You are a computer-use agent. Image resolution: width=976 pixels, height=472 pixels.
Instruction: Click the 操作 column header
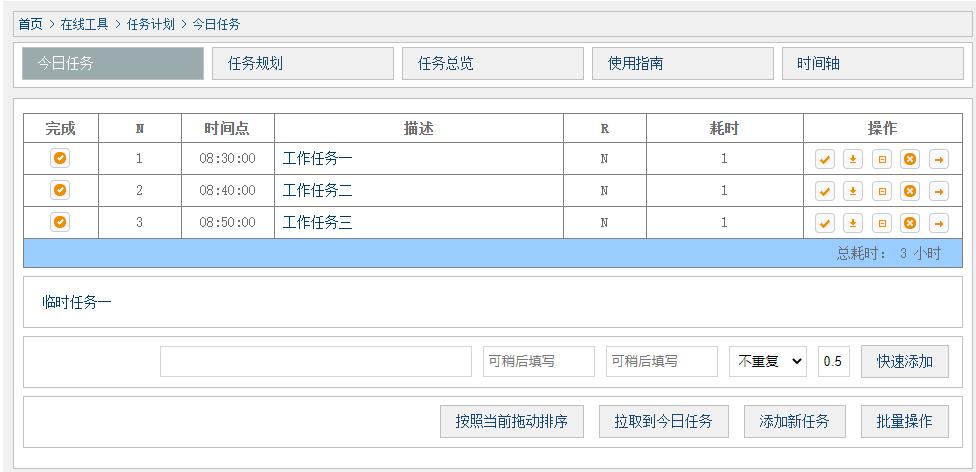click(x=883, y=128)
